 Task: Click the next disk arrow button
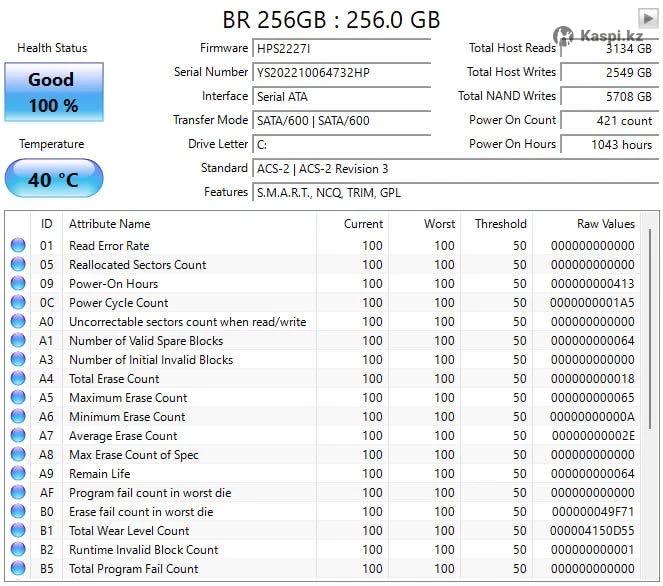click(x=647, y=18)
